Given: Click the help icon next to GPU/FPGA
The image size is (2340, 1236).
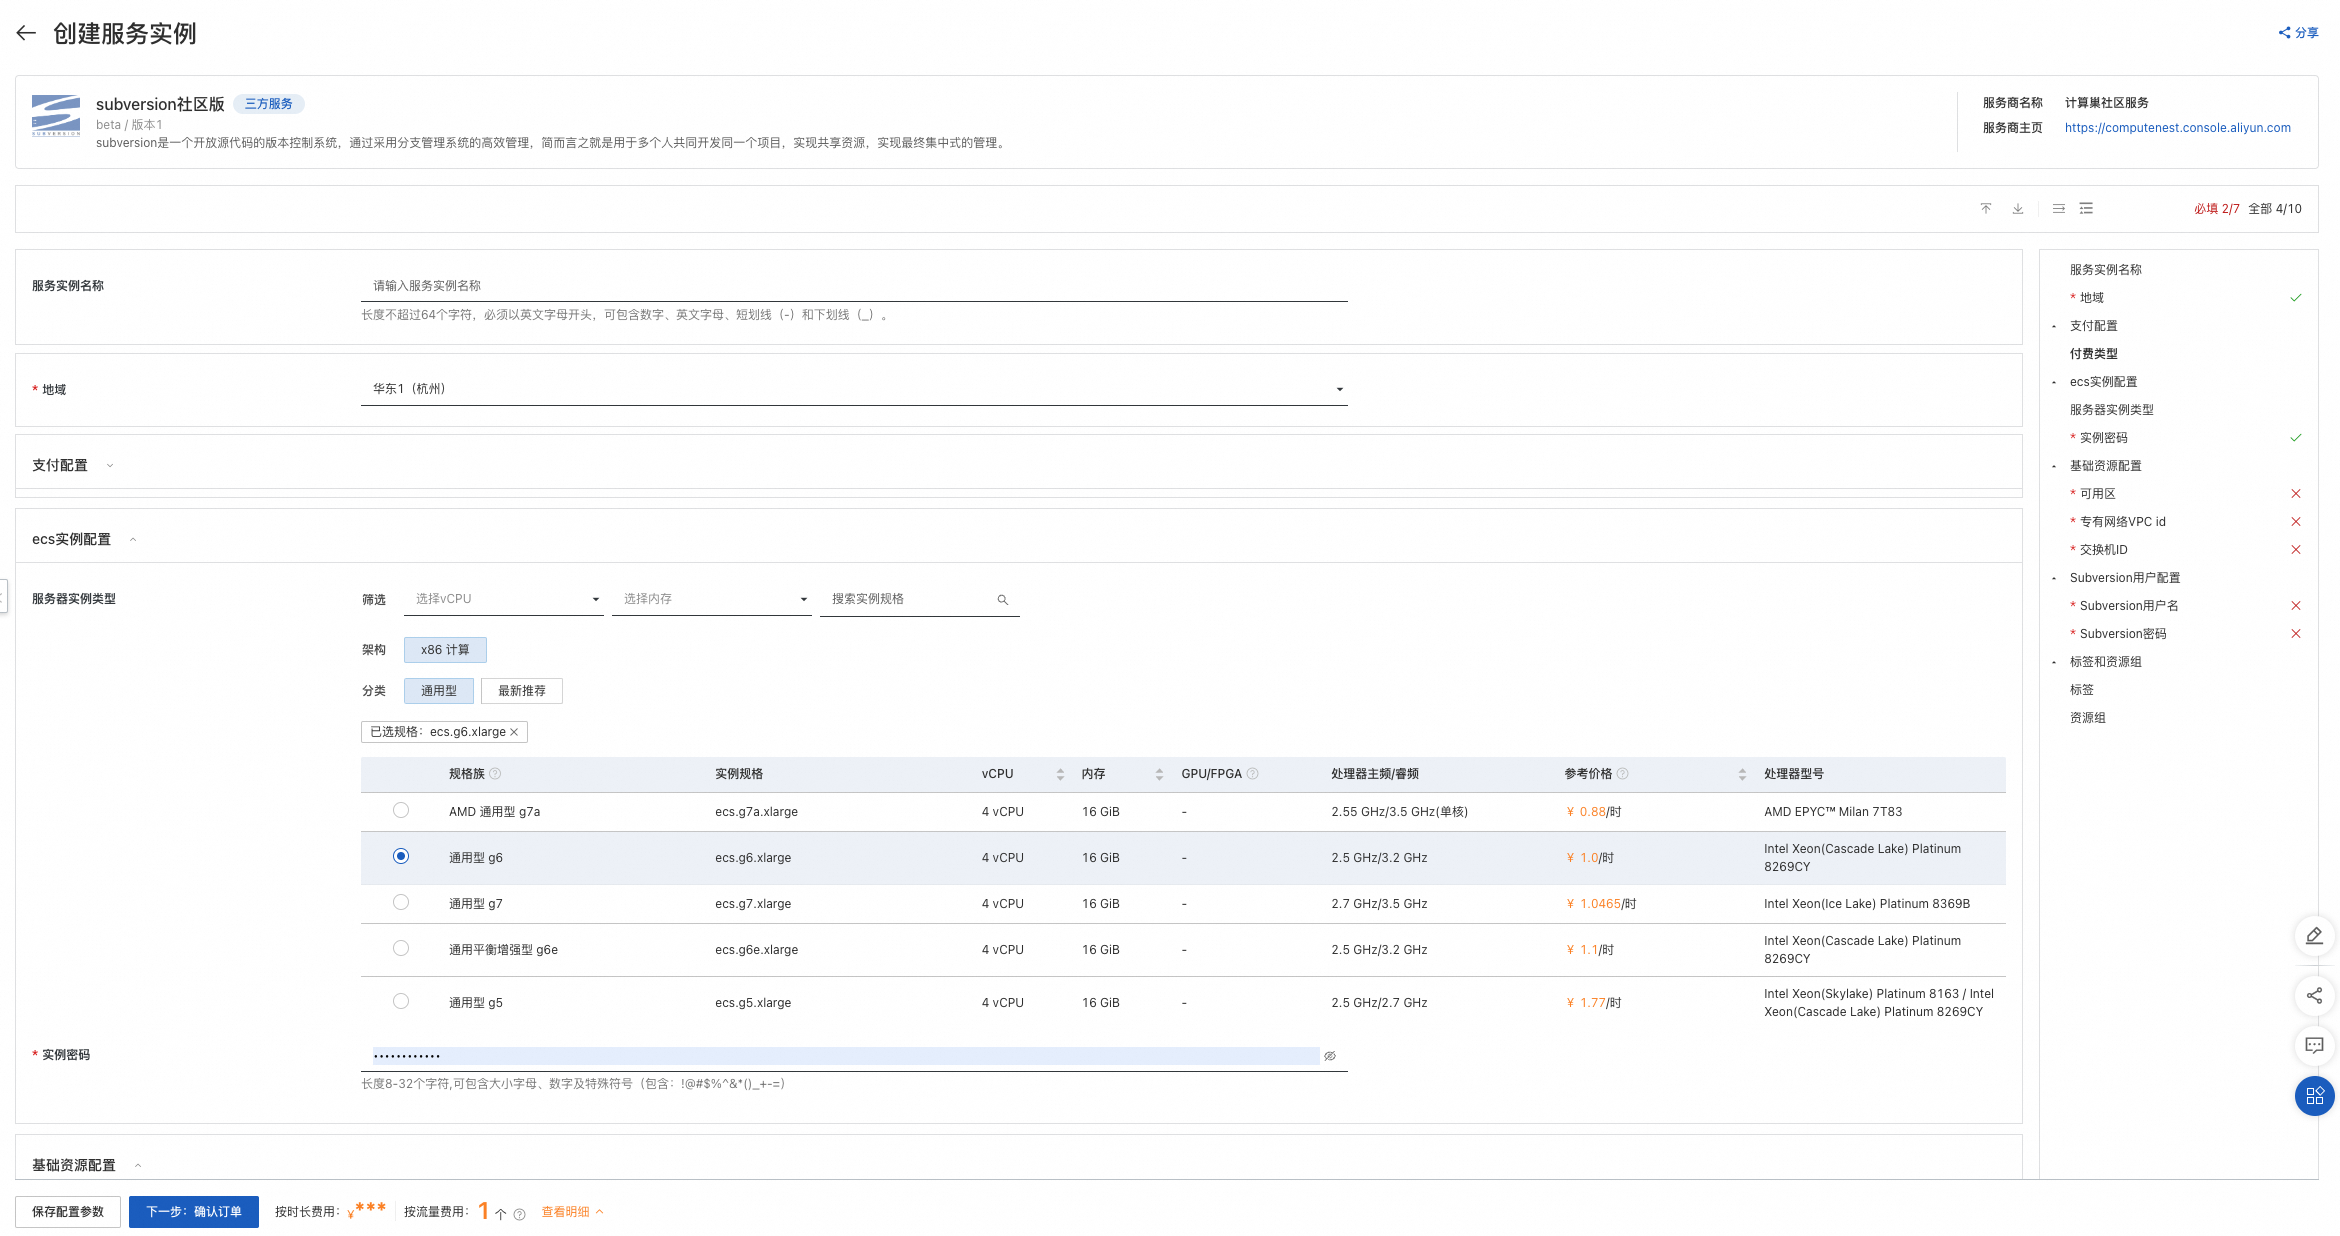Looking at the screenshot, I should [x=1253, y=774].
